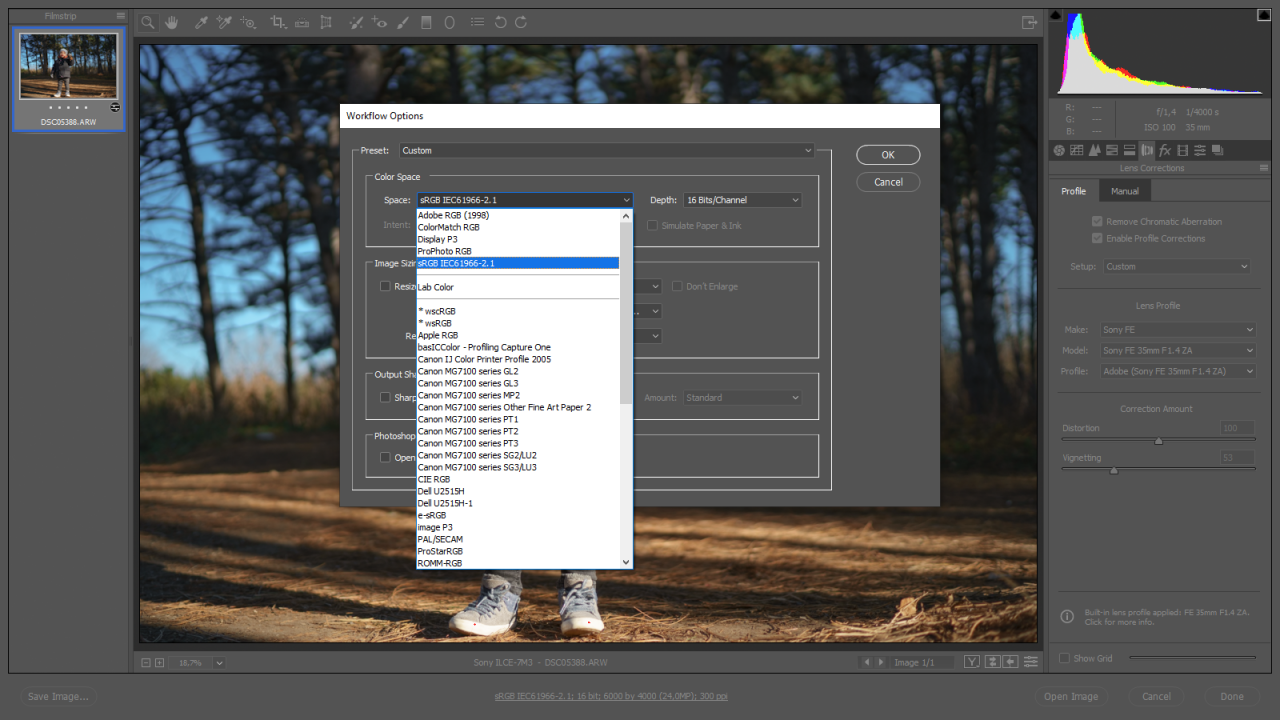Open the Camera Calibration panel tab

point(1182,150)
